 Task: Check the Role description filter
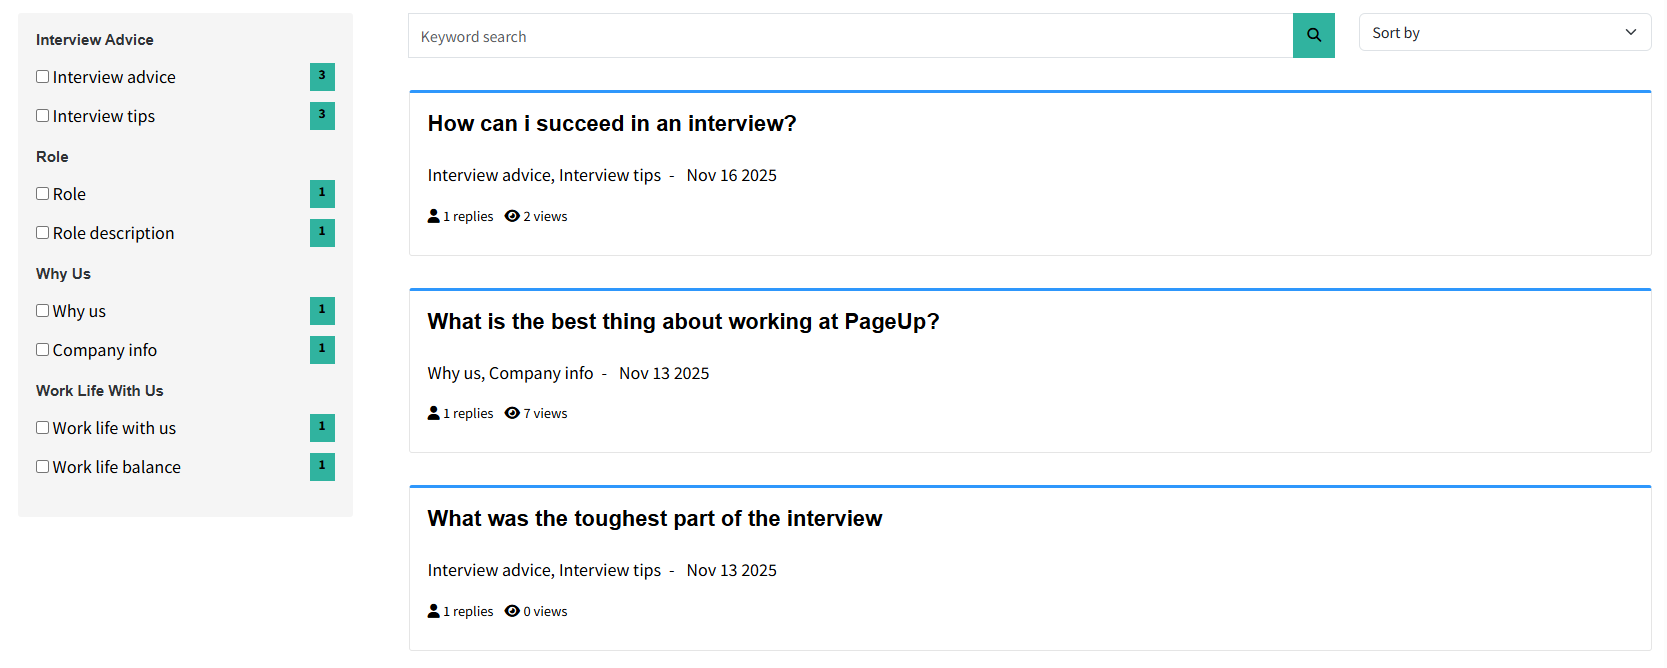42,232
